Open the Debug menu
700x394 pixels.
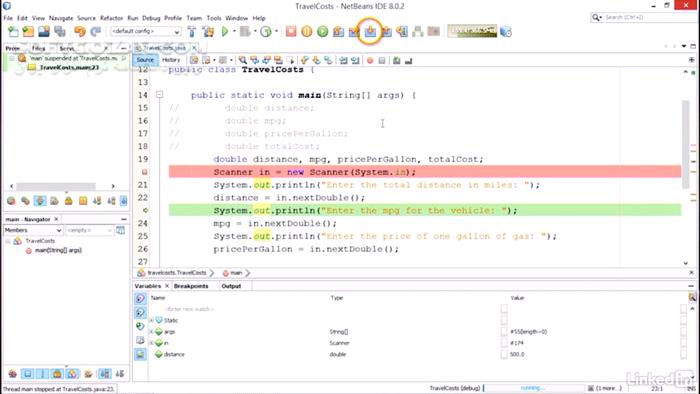click(151, 18)
